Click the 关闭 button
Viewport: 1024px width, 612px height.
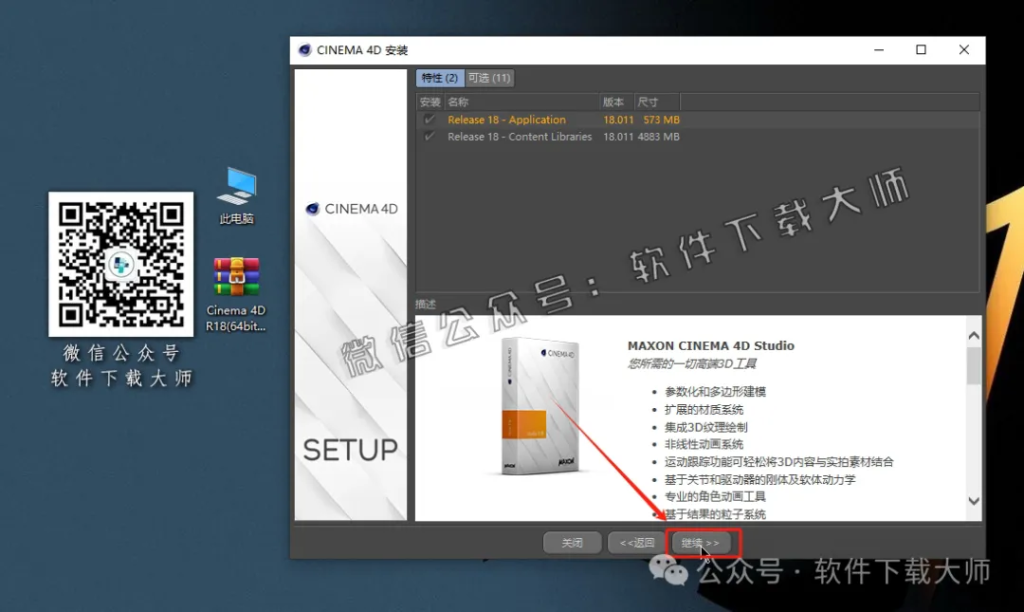(571, 542)
